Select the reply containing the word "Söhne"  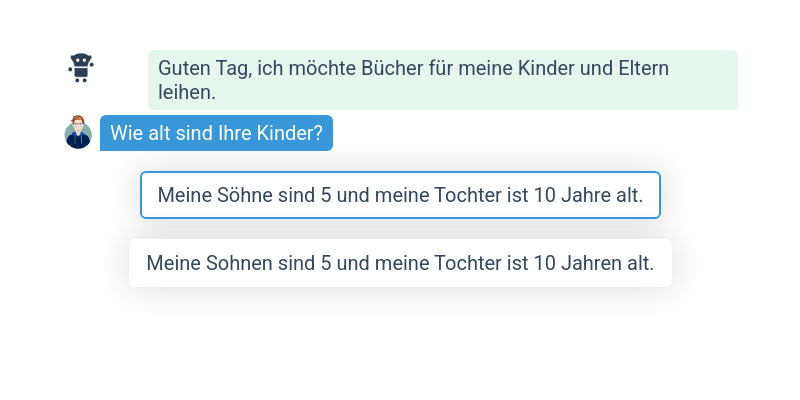[400, 195]
